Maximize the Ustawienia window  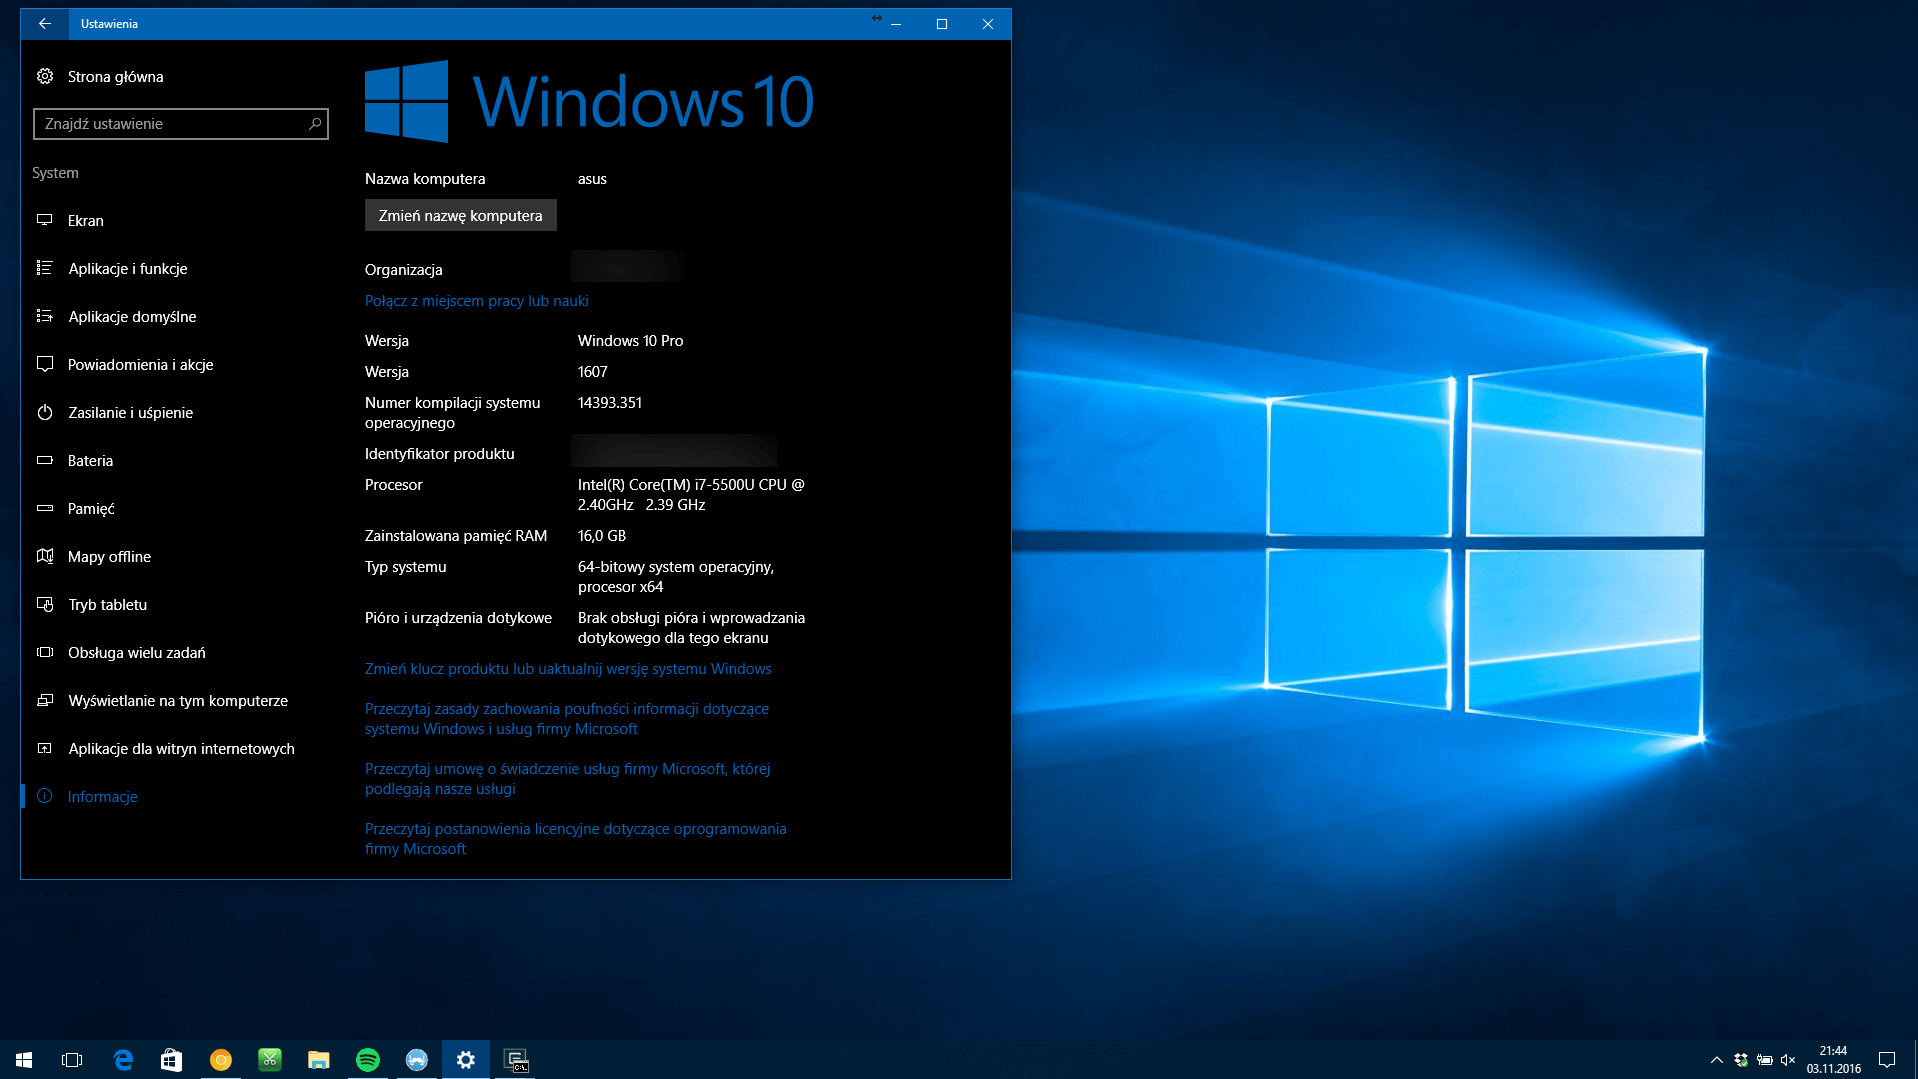(942, 24)
